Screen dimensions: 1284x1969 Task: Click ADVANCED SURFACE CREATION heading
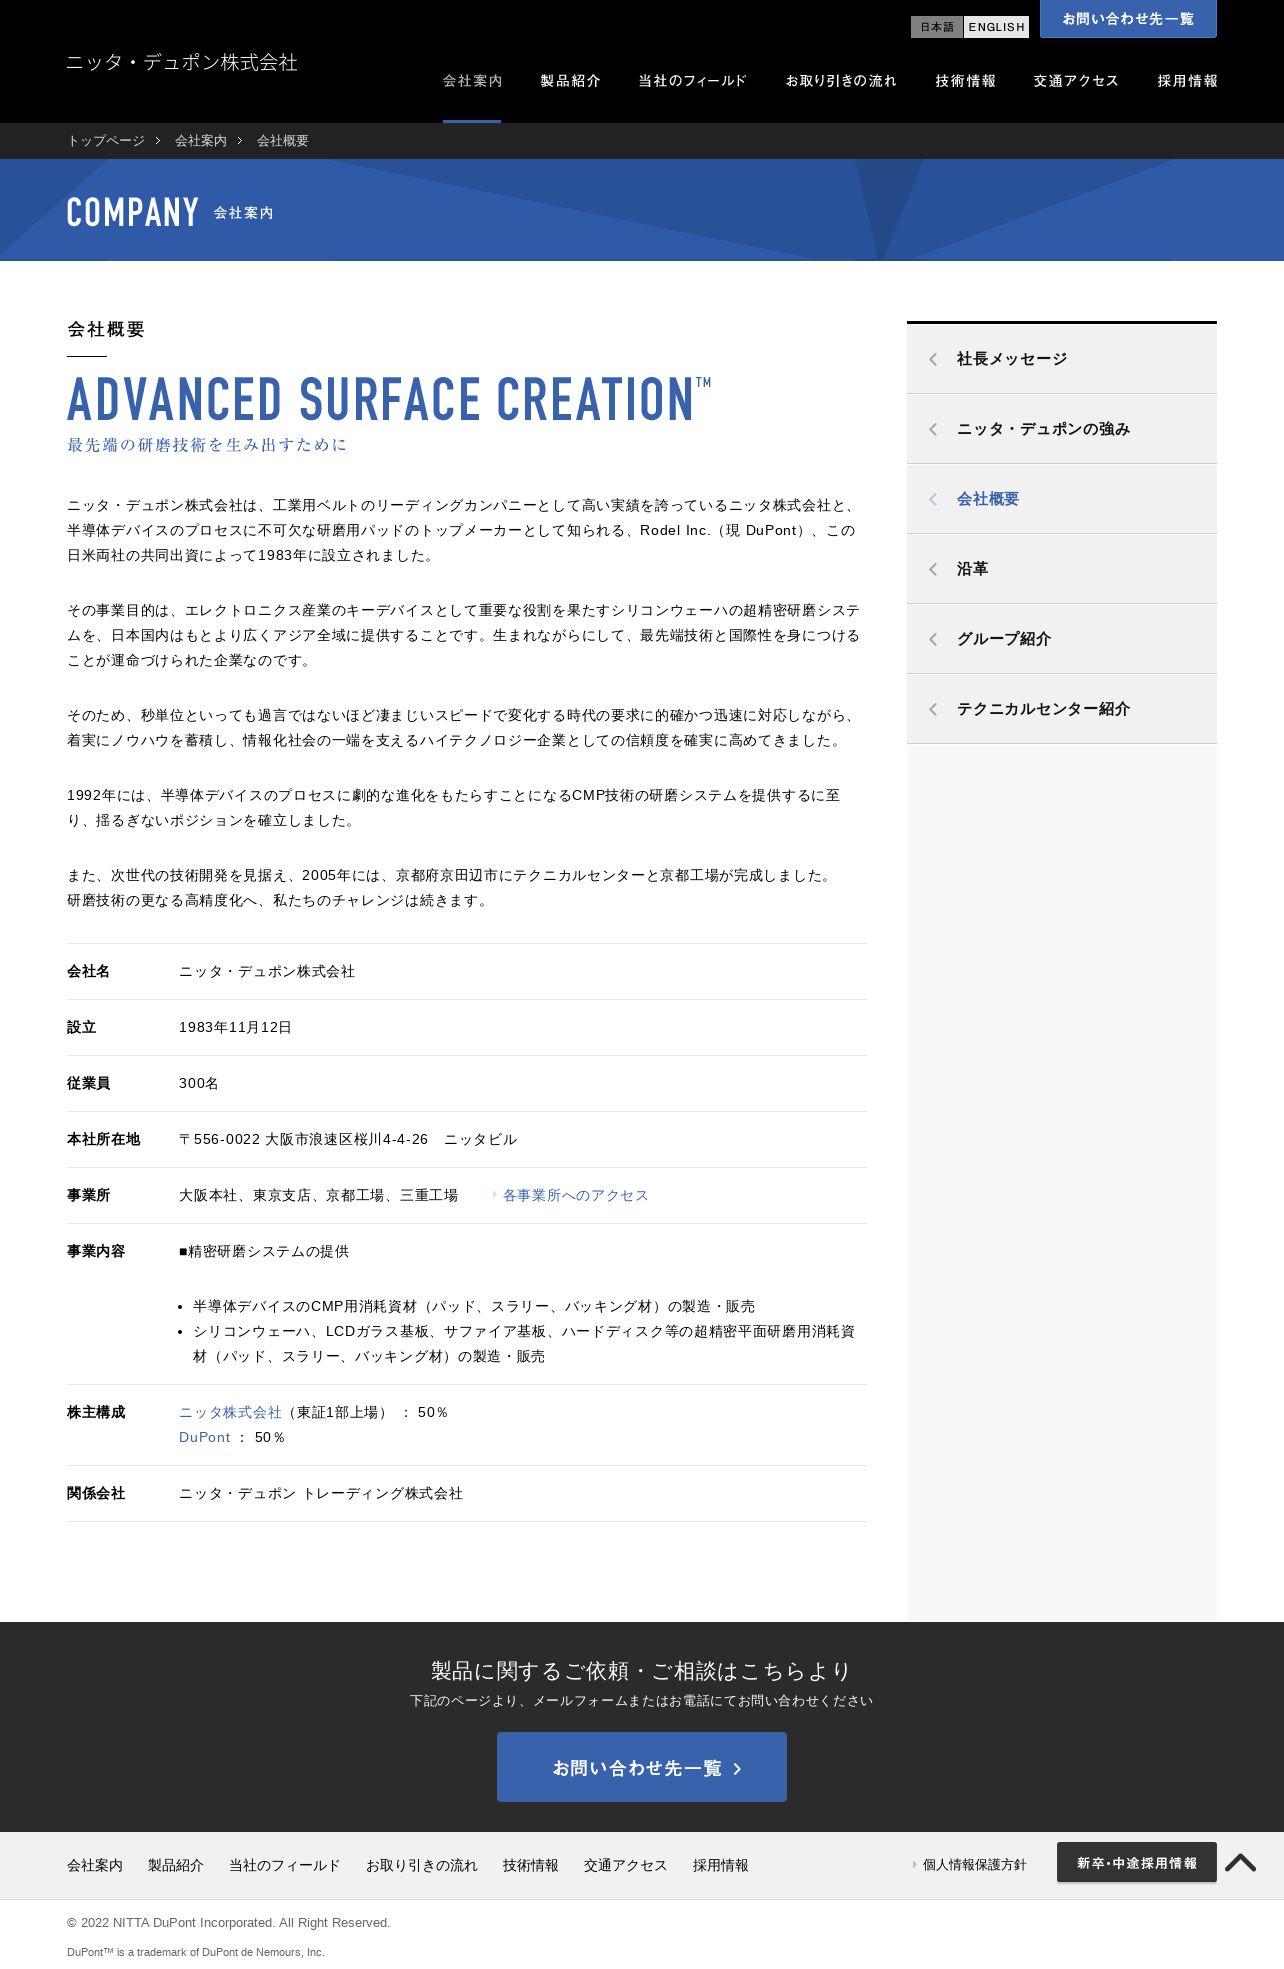coord(389,399)
